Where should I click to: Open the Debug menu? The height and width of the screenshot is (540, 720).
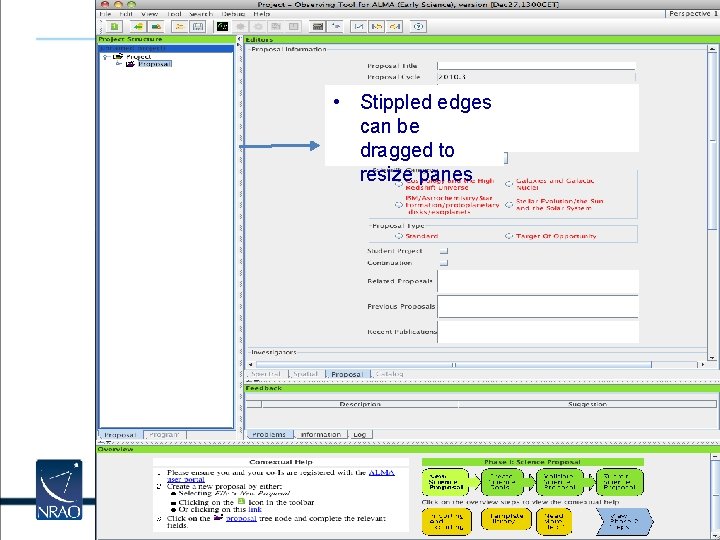tap(233, 14)
